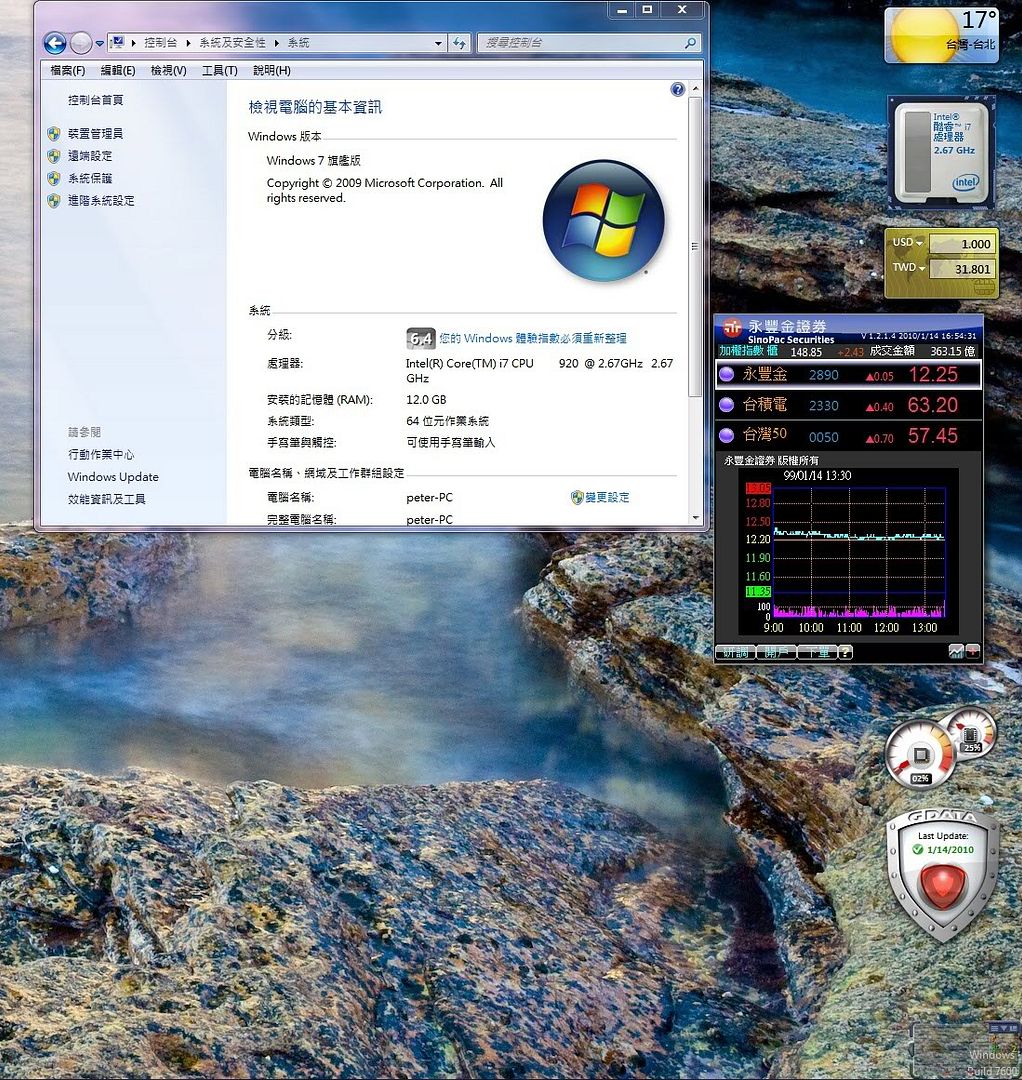This screenshot has height=1080, width=1022.
Task: Click the vertical scrollbar thumb in System window
Action: click(x=695, y=246)
